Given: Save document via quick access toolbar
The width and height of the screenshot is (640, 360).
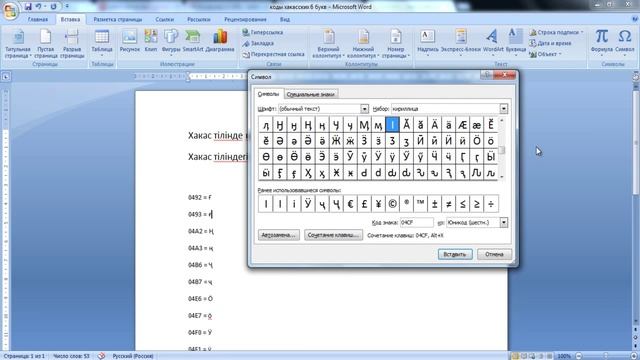Looking at the screenshot, I should (28, 7).
